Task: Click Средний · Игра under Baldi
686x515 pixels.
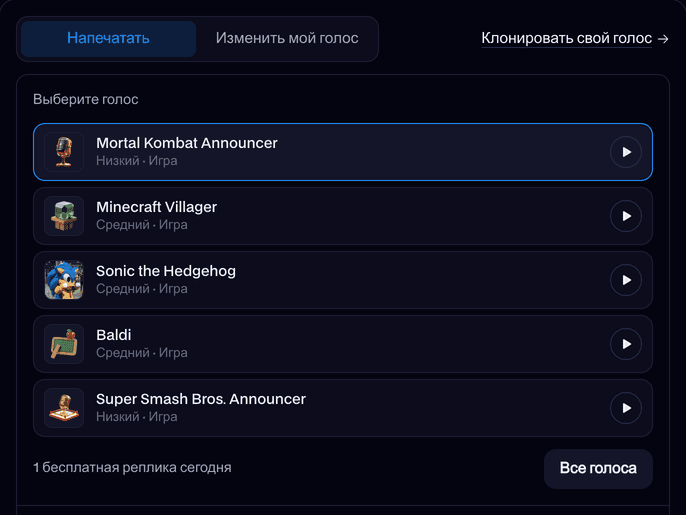Action: 142,353
